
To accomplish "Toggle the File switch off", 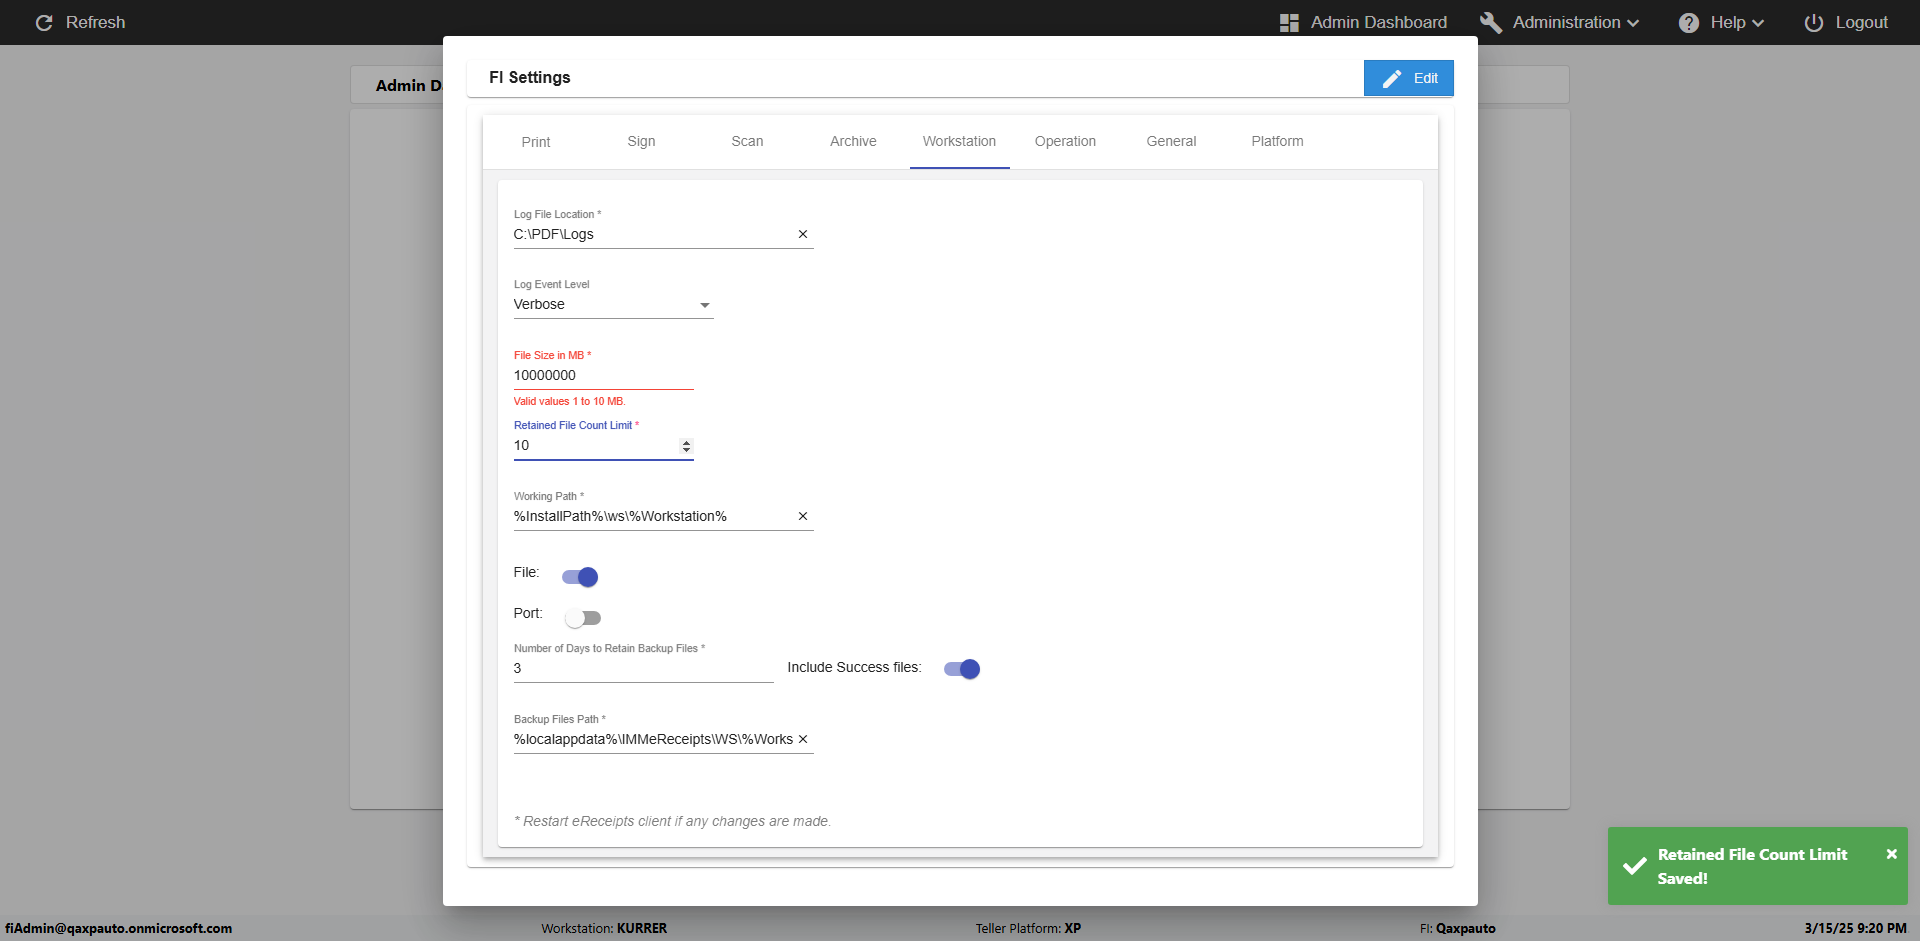I will click(580, 577).
